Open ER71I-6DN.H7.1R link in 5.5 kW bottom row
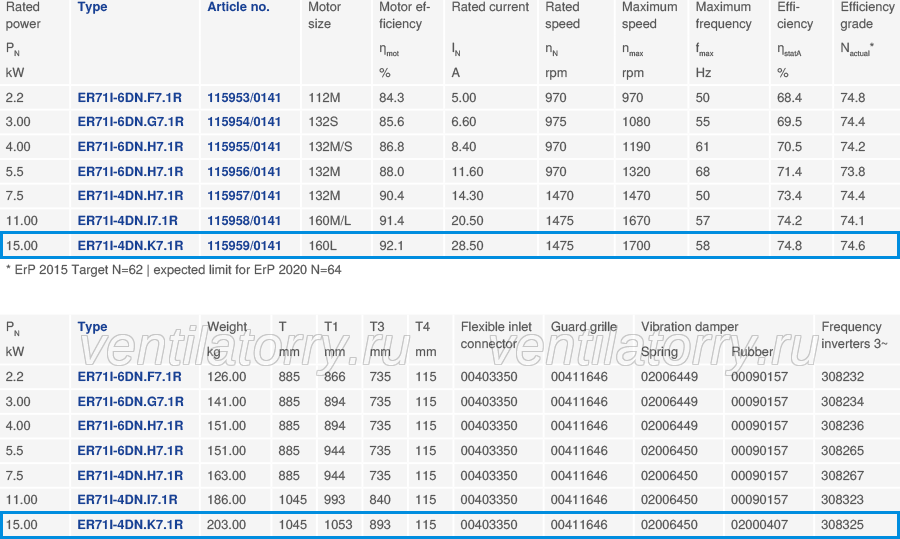The image size is (900, 539). pos(130,451)
